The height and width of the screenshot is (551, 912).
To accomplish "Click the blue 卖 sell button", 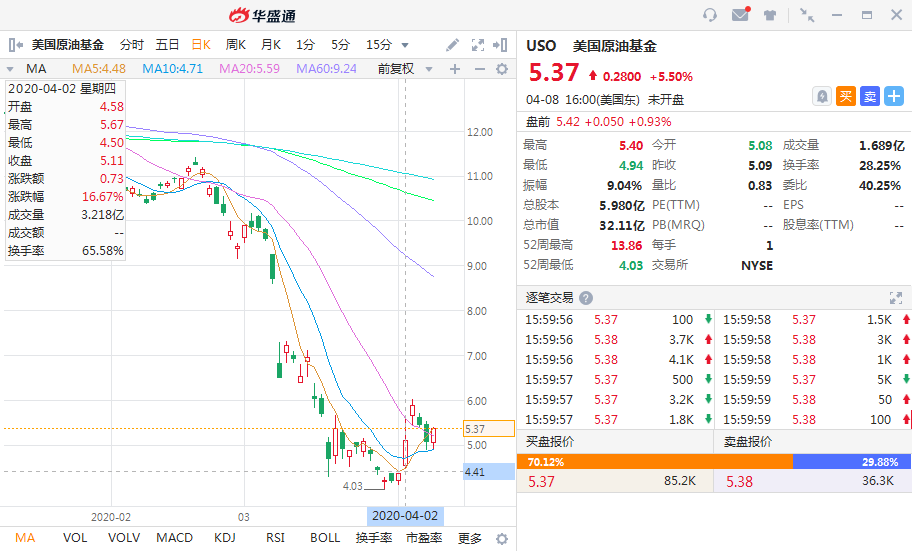I will [870, 96].
